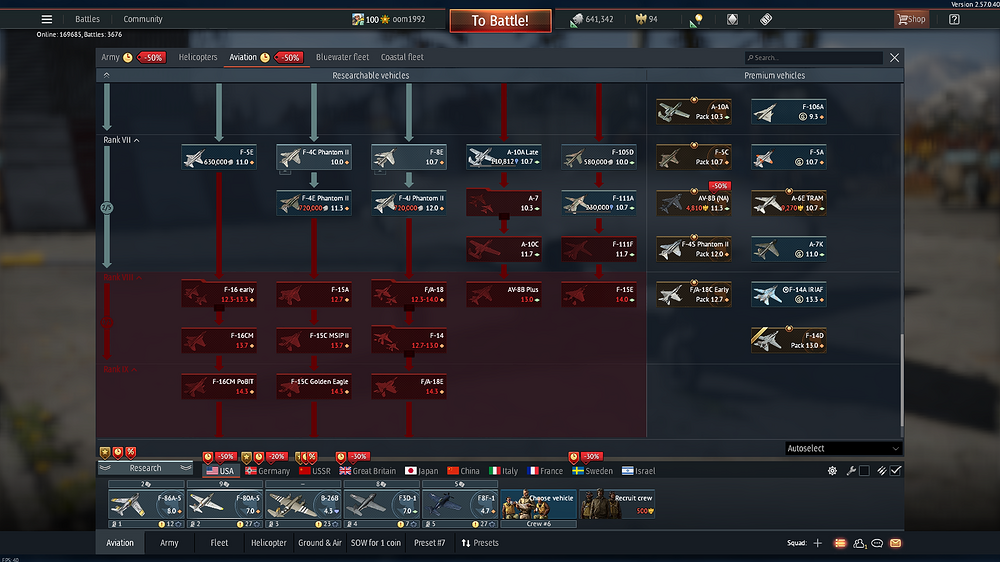Click the collapse arrow left of the Researchable vehicles header
Image resolution: width=1000 pixels, height=562 pixels.
coord(107,75)
